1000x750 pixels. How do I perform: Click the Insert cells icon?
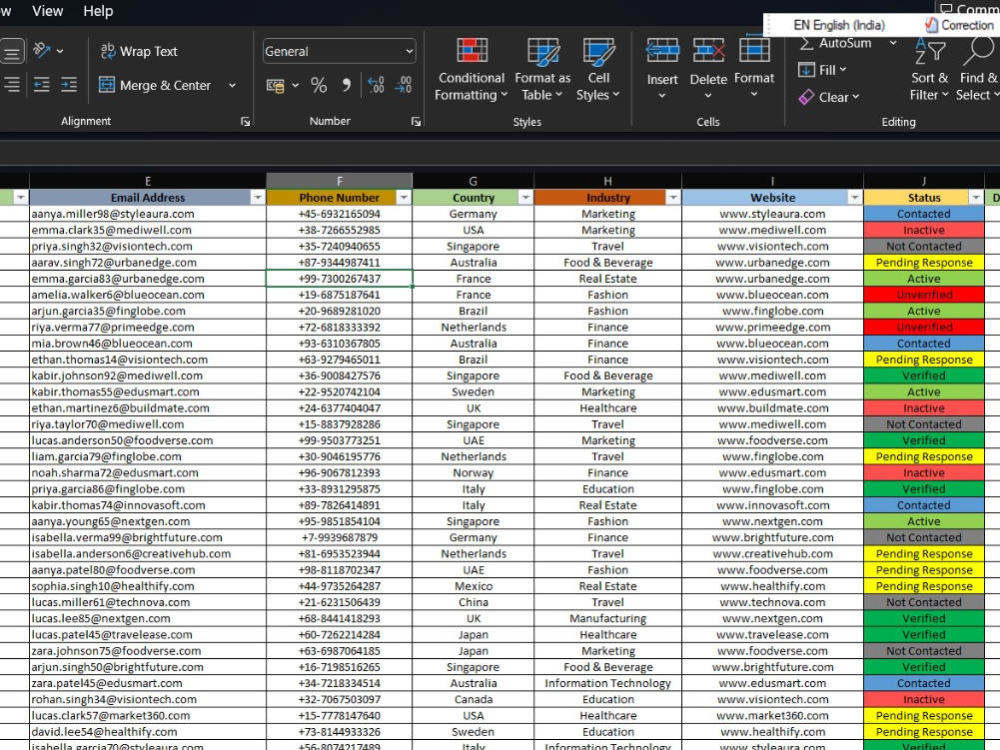(x=662, y=50)
